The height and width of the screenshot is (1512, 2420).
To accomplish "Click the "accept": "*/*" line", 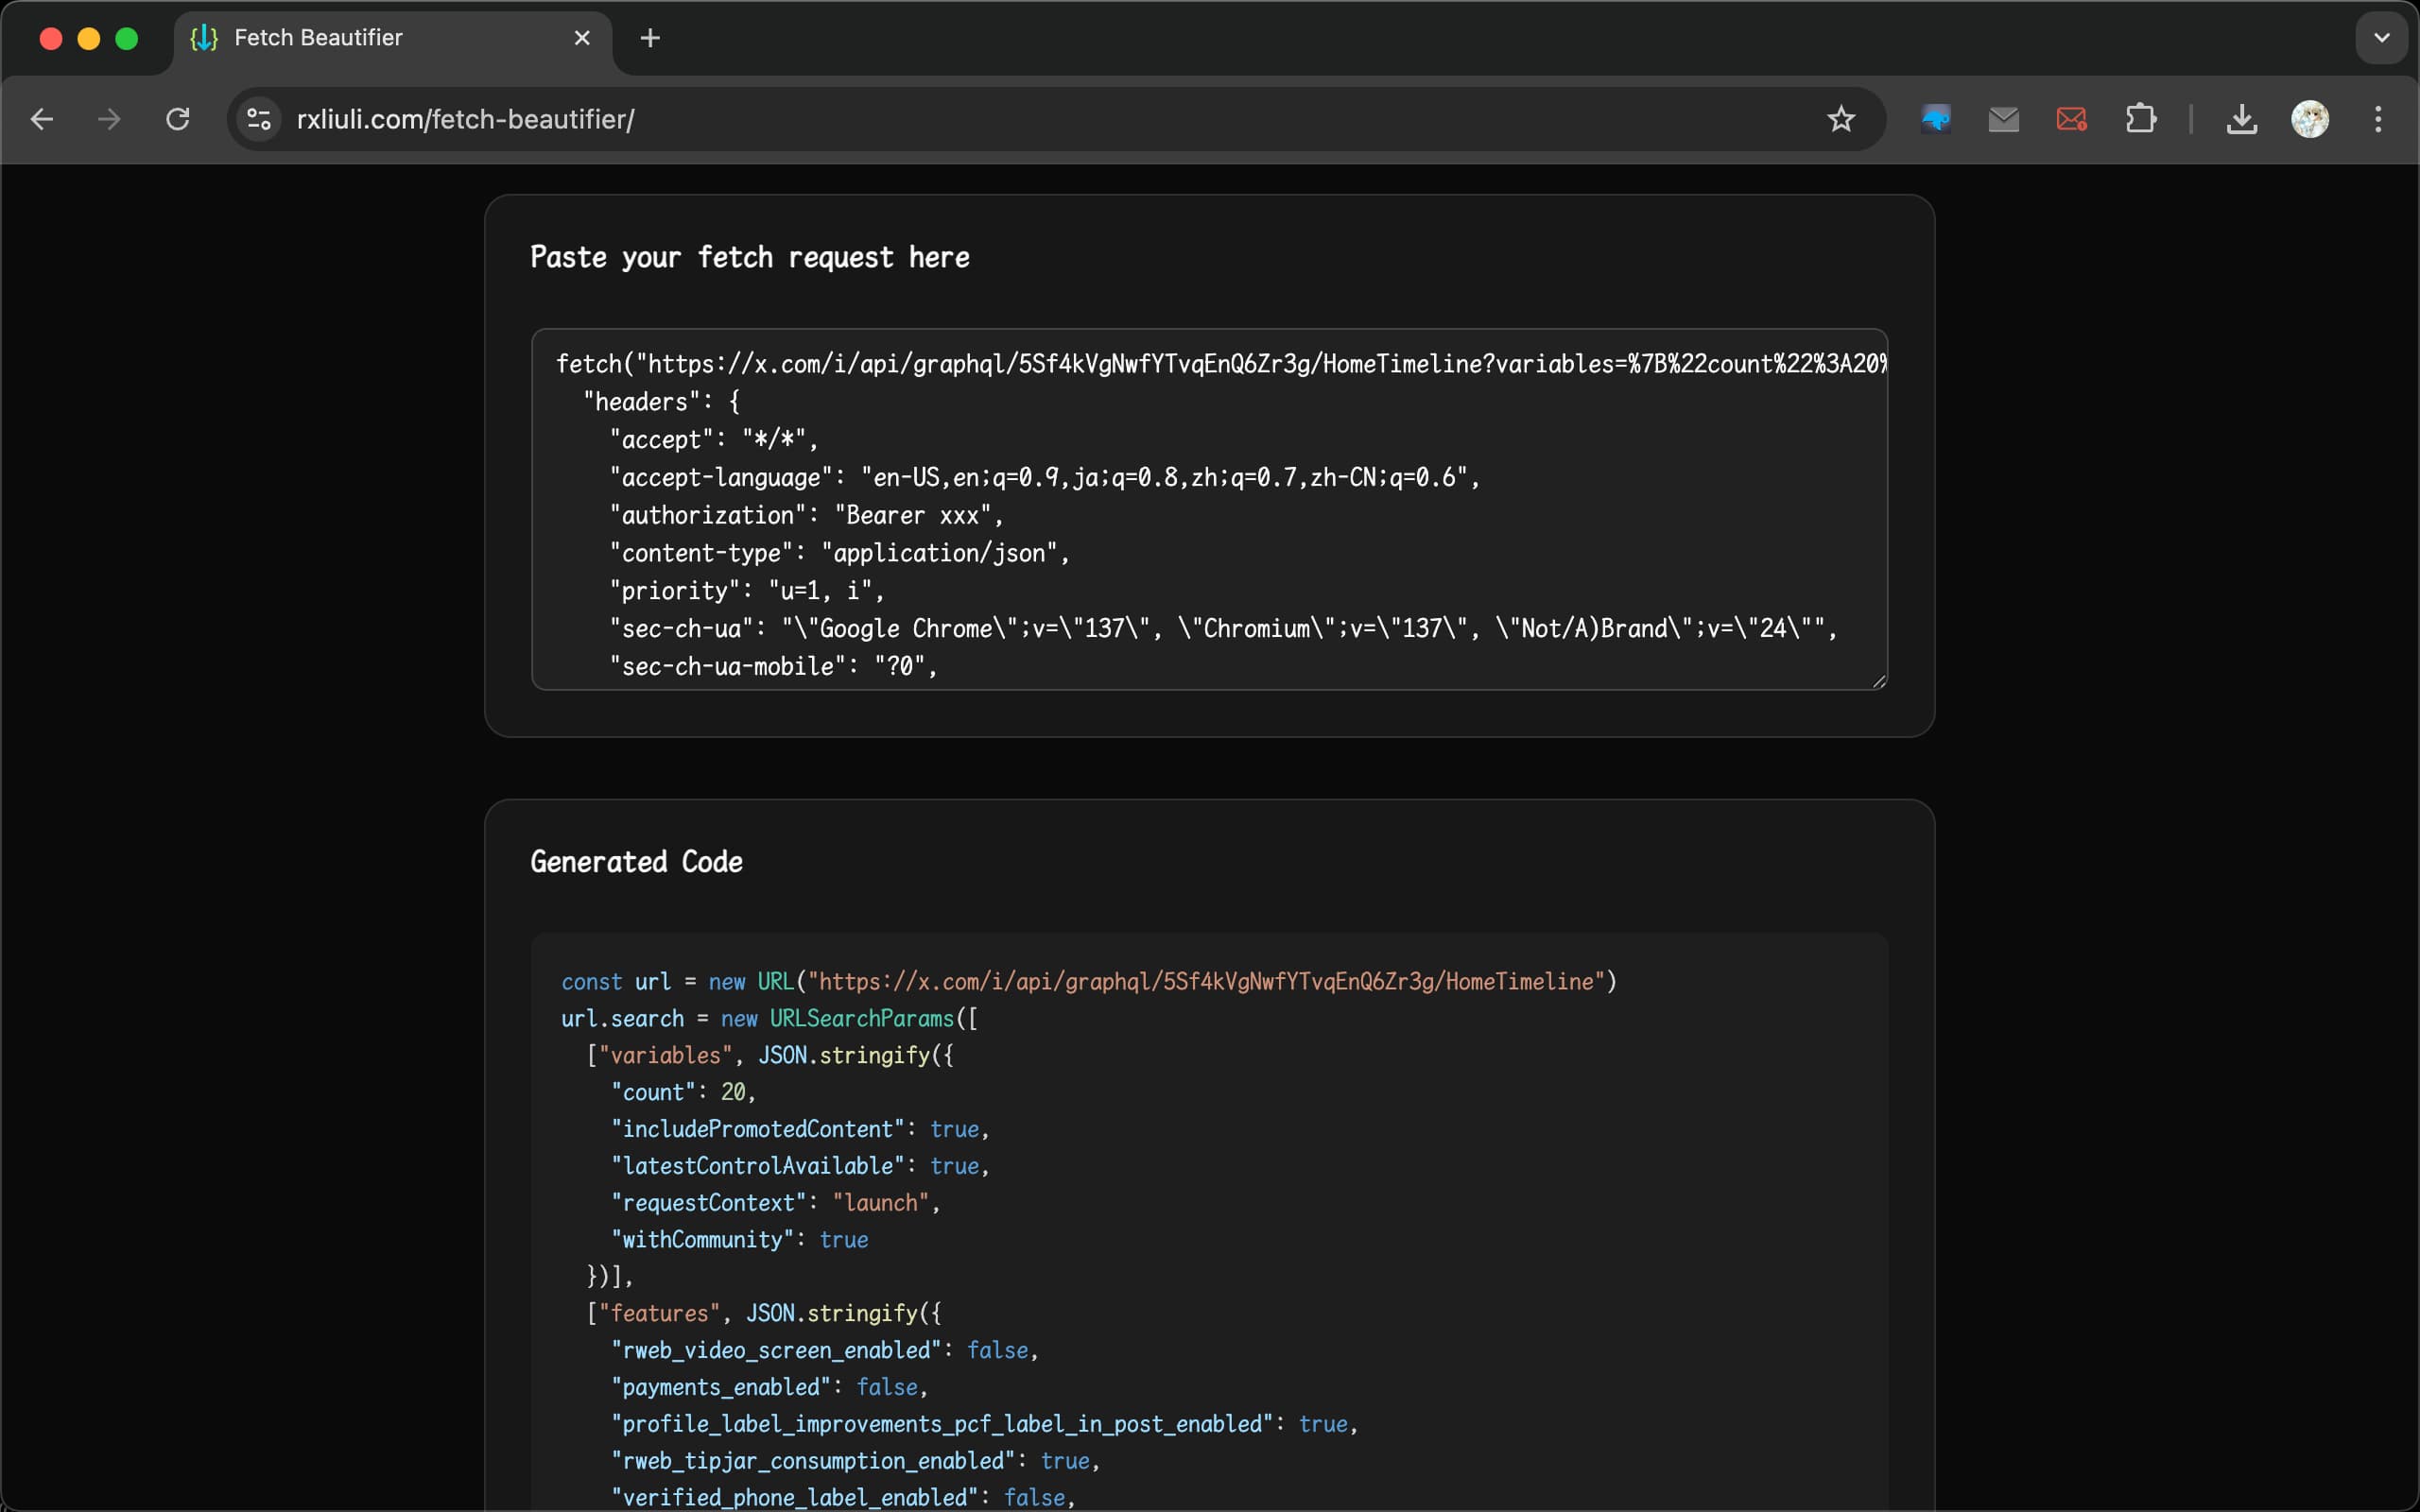I will [714, 440].
